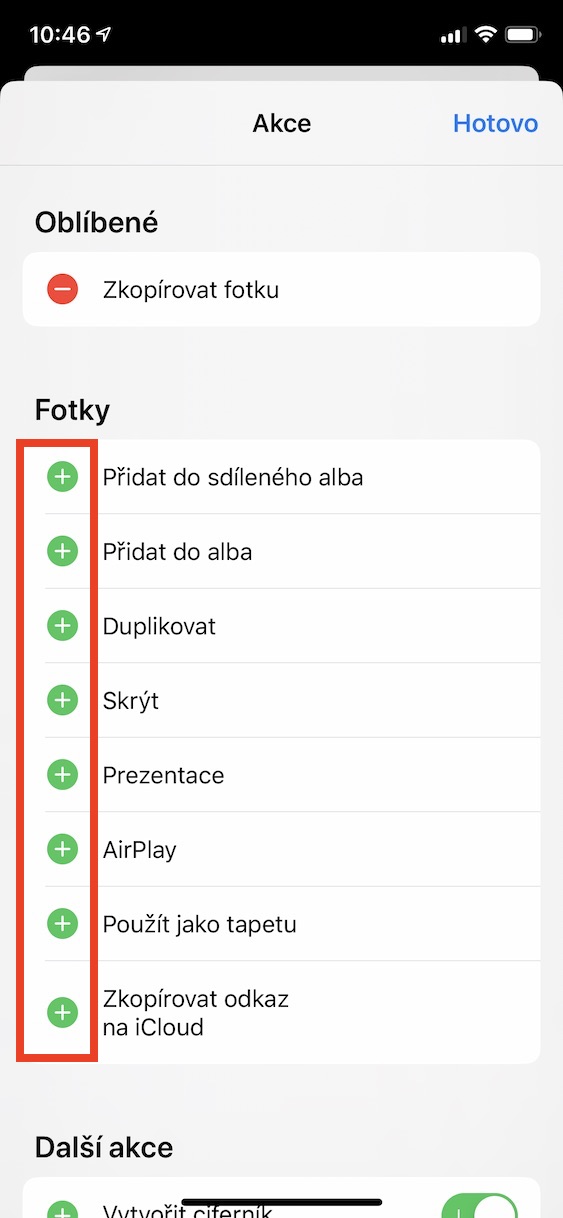Tap the battery indicator in status bar
Screen dimensions: 563x1218
click(x=524, y=35)
